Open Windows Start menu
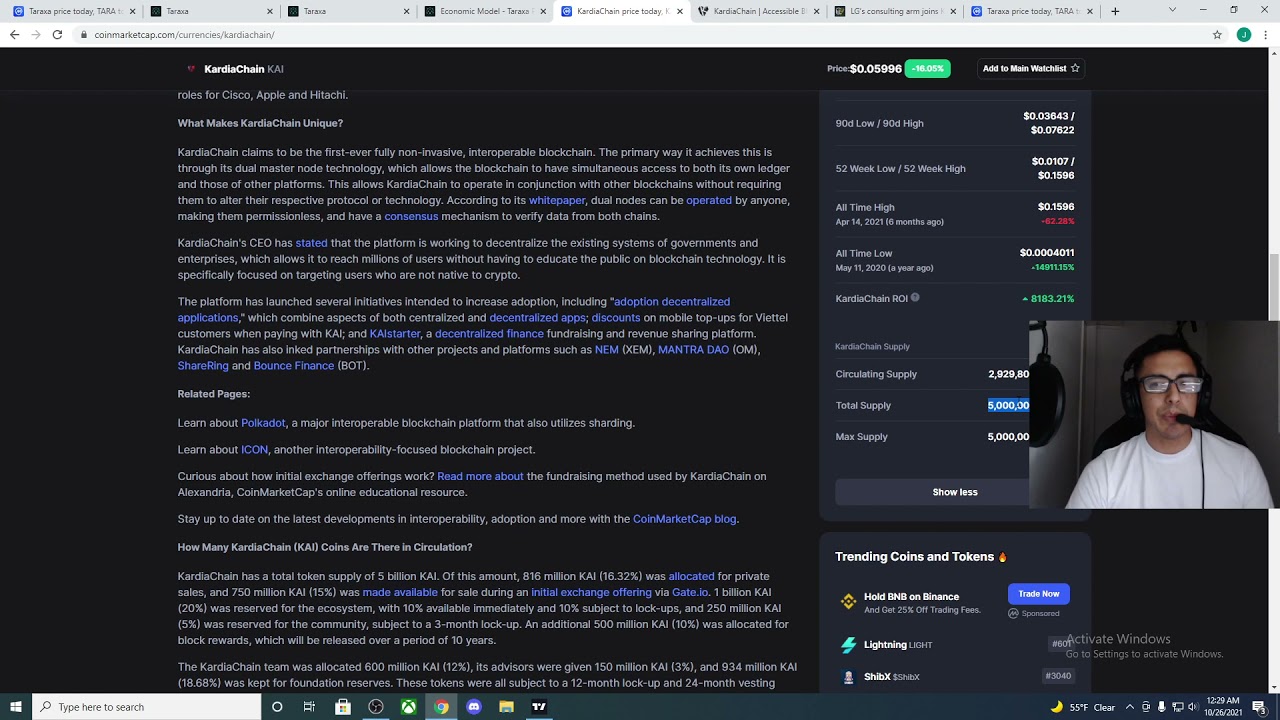The height and width of the screenshot is (720, 1280). tap(15, 707)
